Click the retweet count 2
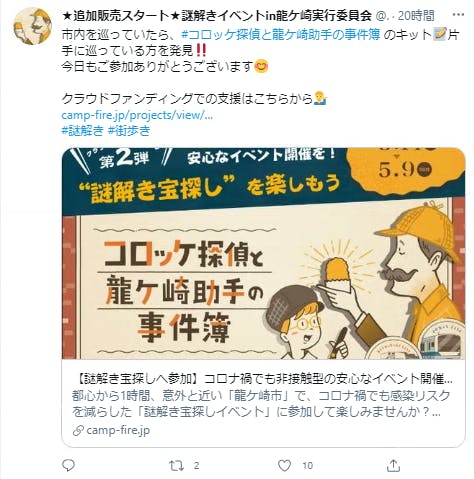The image size is (474, 479). click(x=196, y=466)
